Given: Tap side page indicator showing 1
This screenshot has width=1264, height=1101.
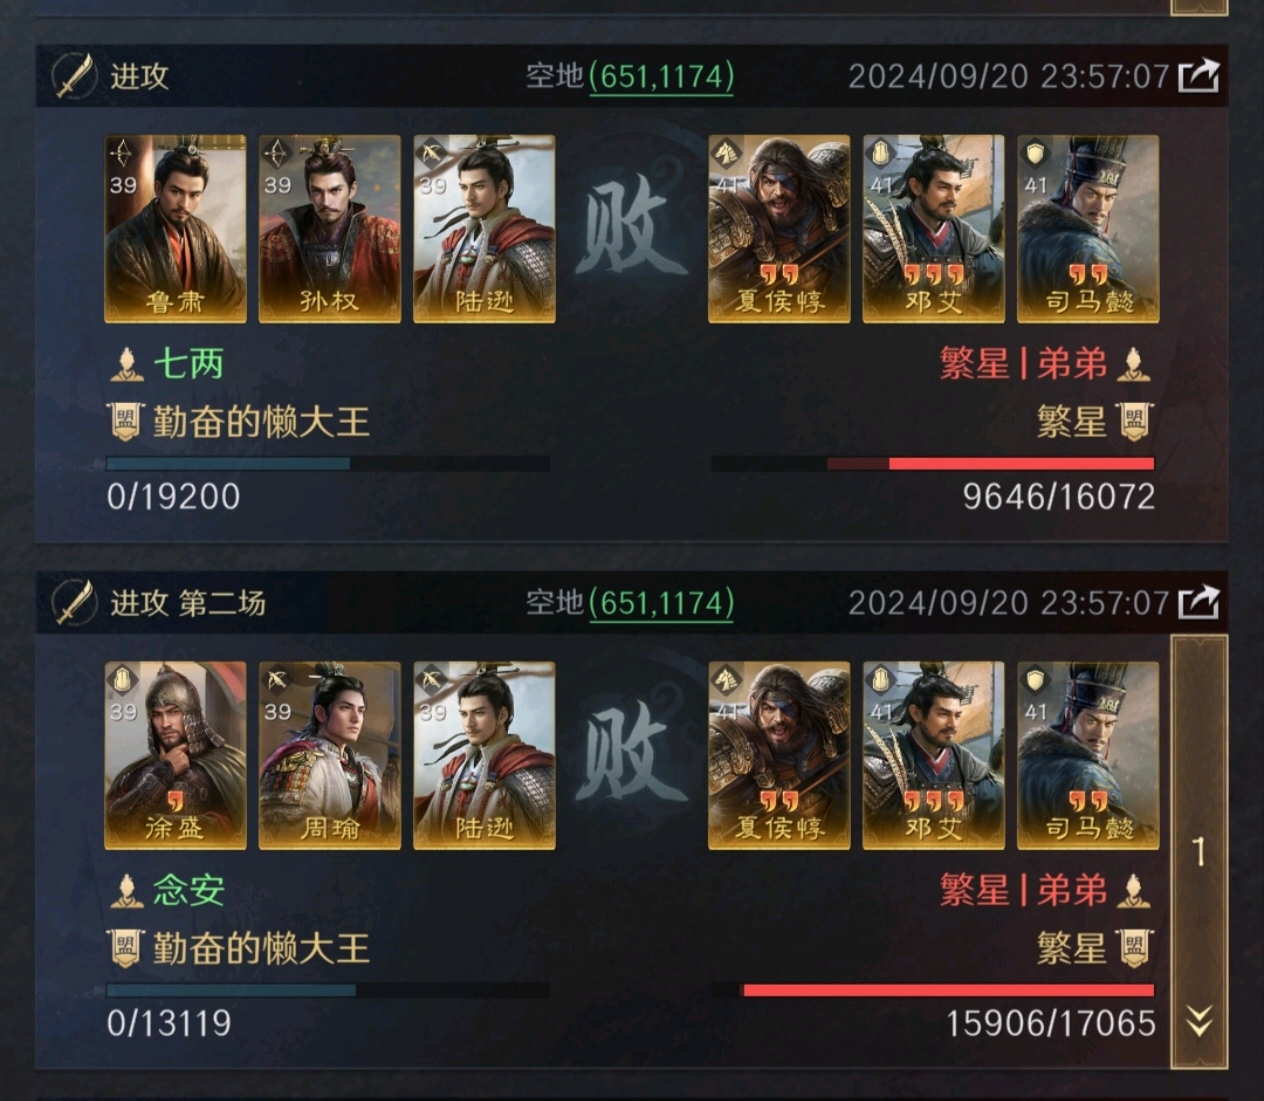Looking at the screenshot, I should tap(1199, 852).
